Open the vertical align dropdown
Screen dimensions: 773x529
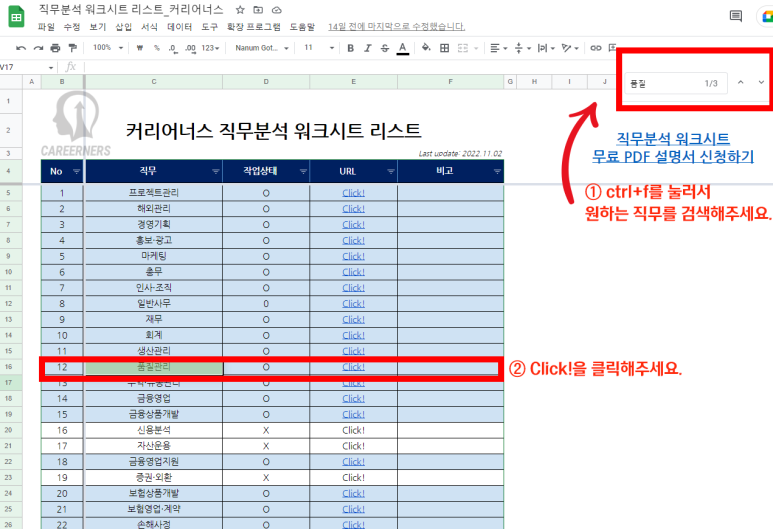(x=523, y=48)
